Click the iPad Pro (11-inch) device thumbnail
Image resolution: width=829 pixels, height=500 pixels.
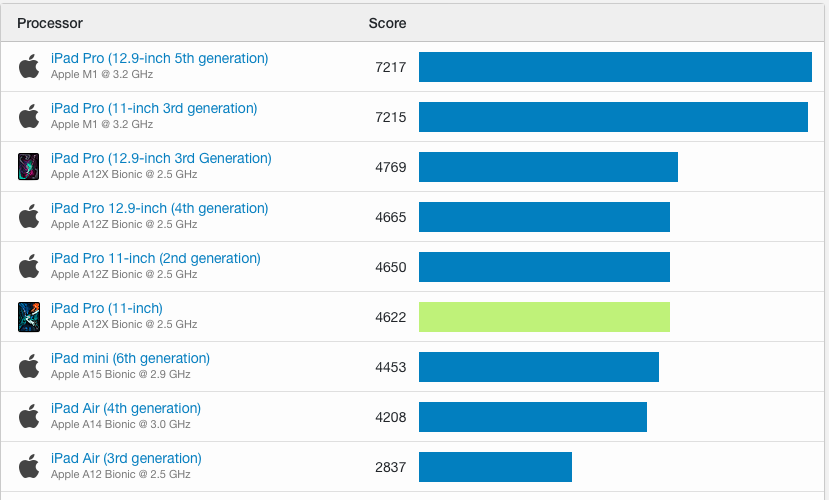[x=29, y=317]
